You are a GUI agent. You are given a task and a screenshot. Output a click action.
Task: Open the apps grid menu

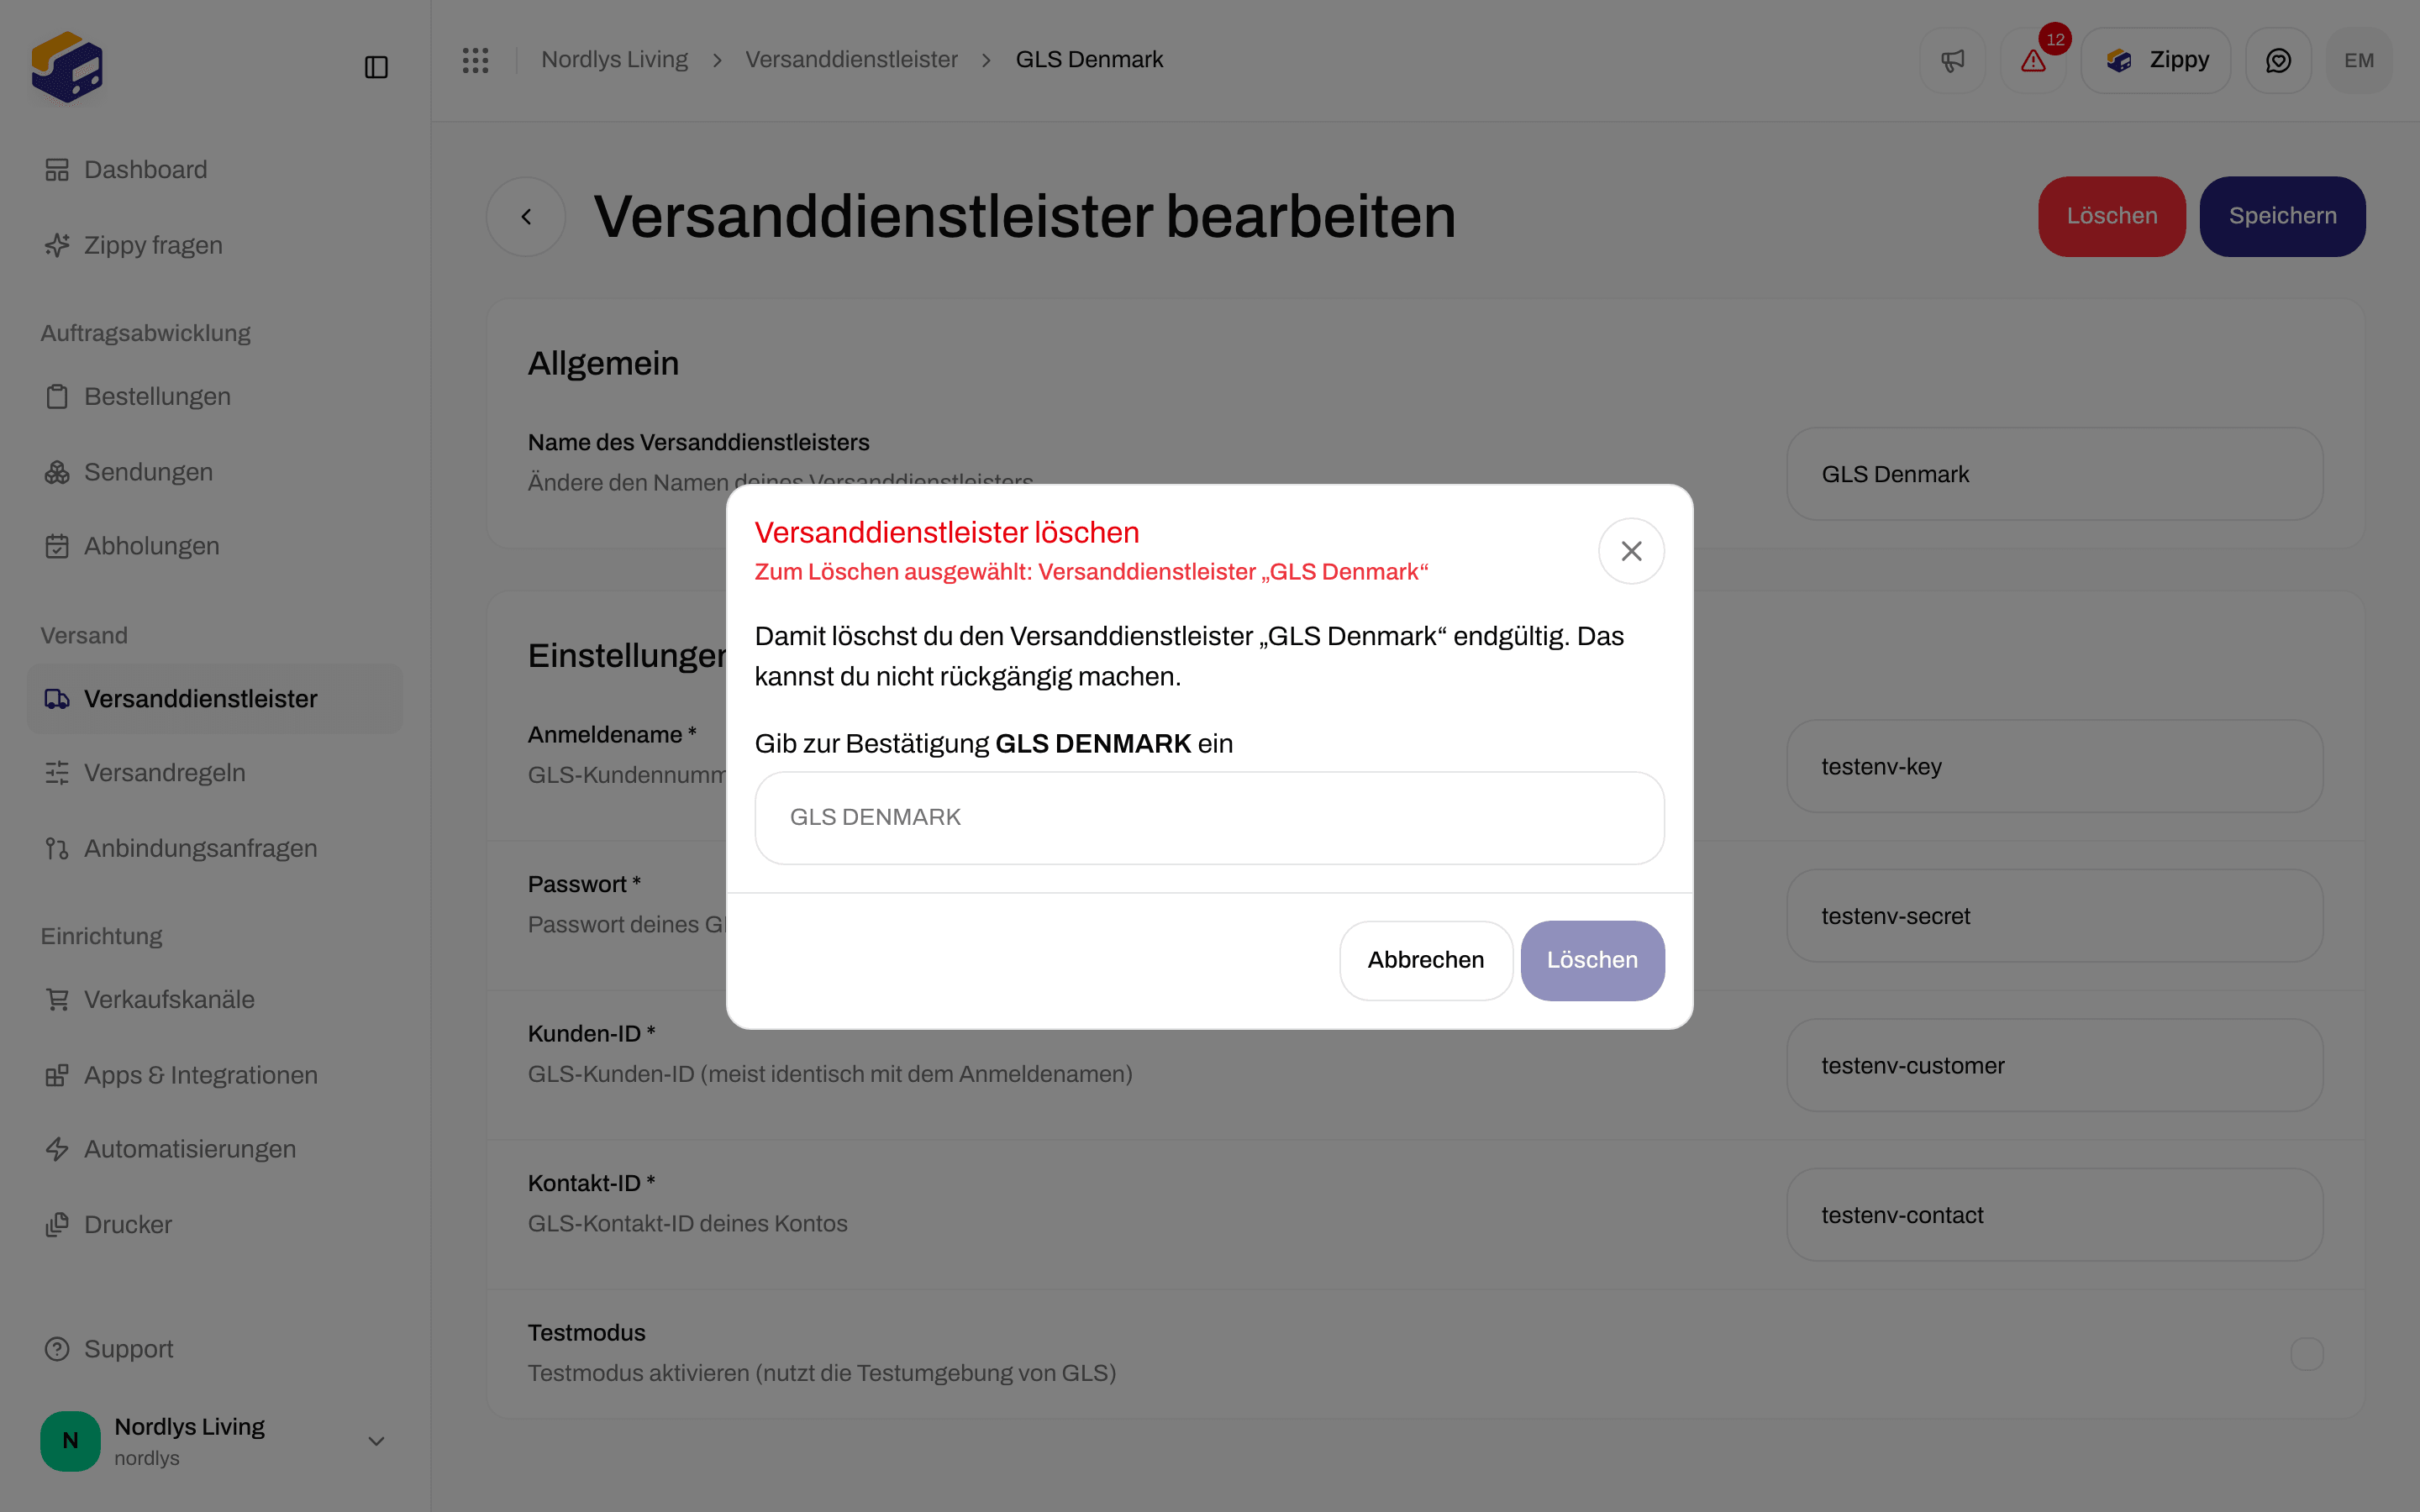tap(475, 60)
